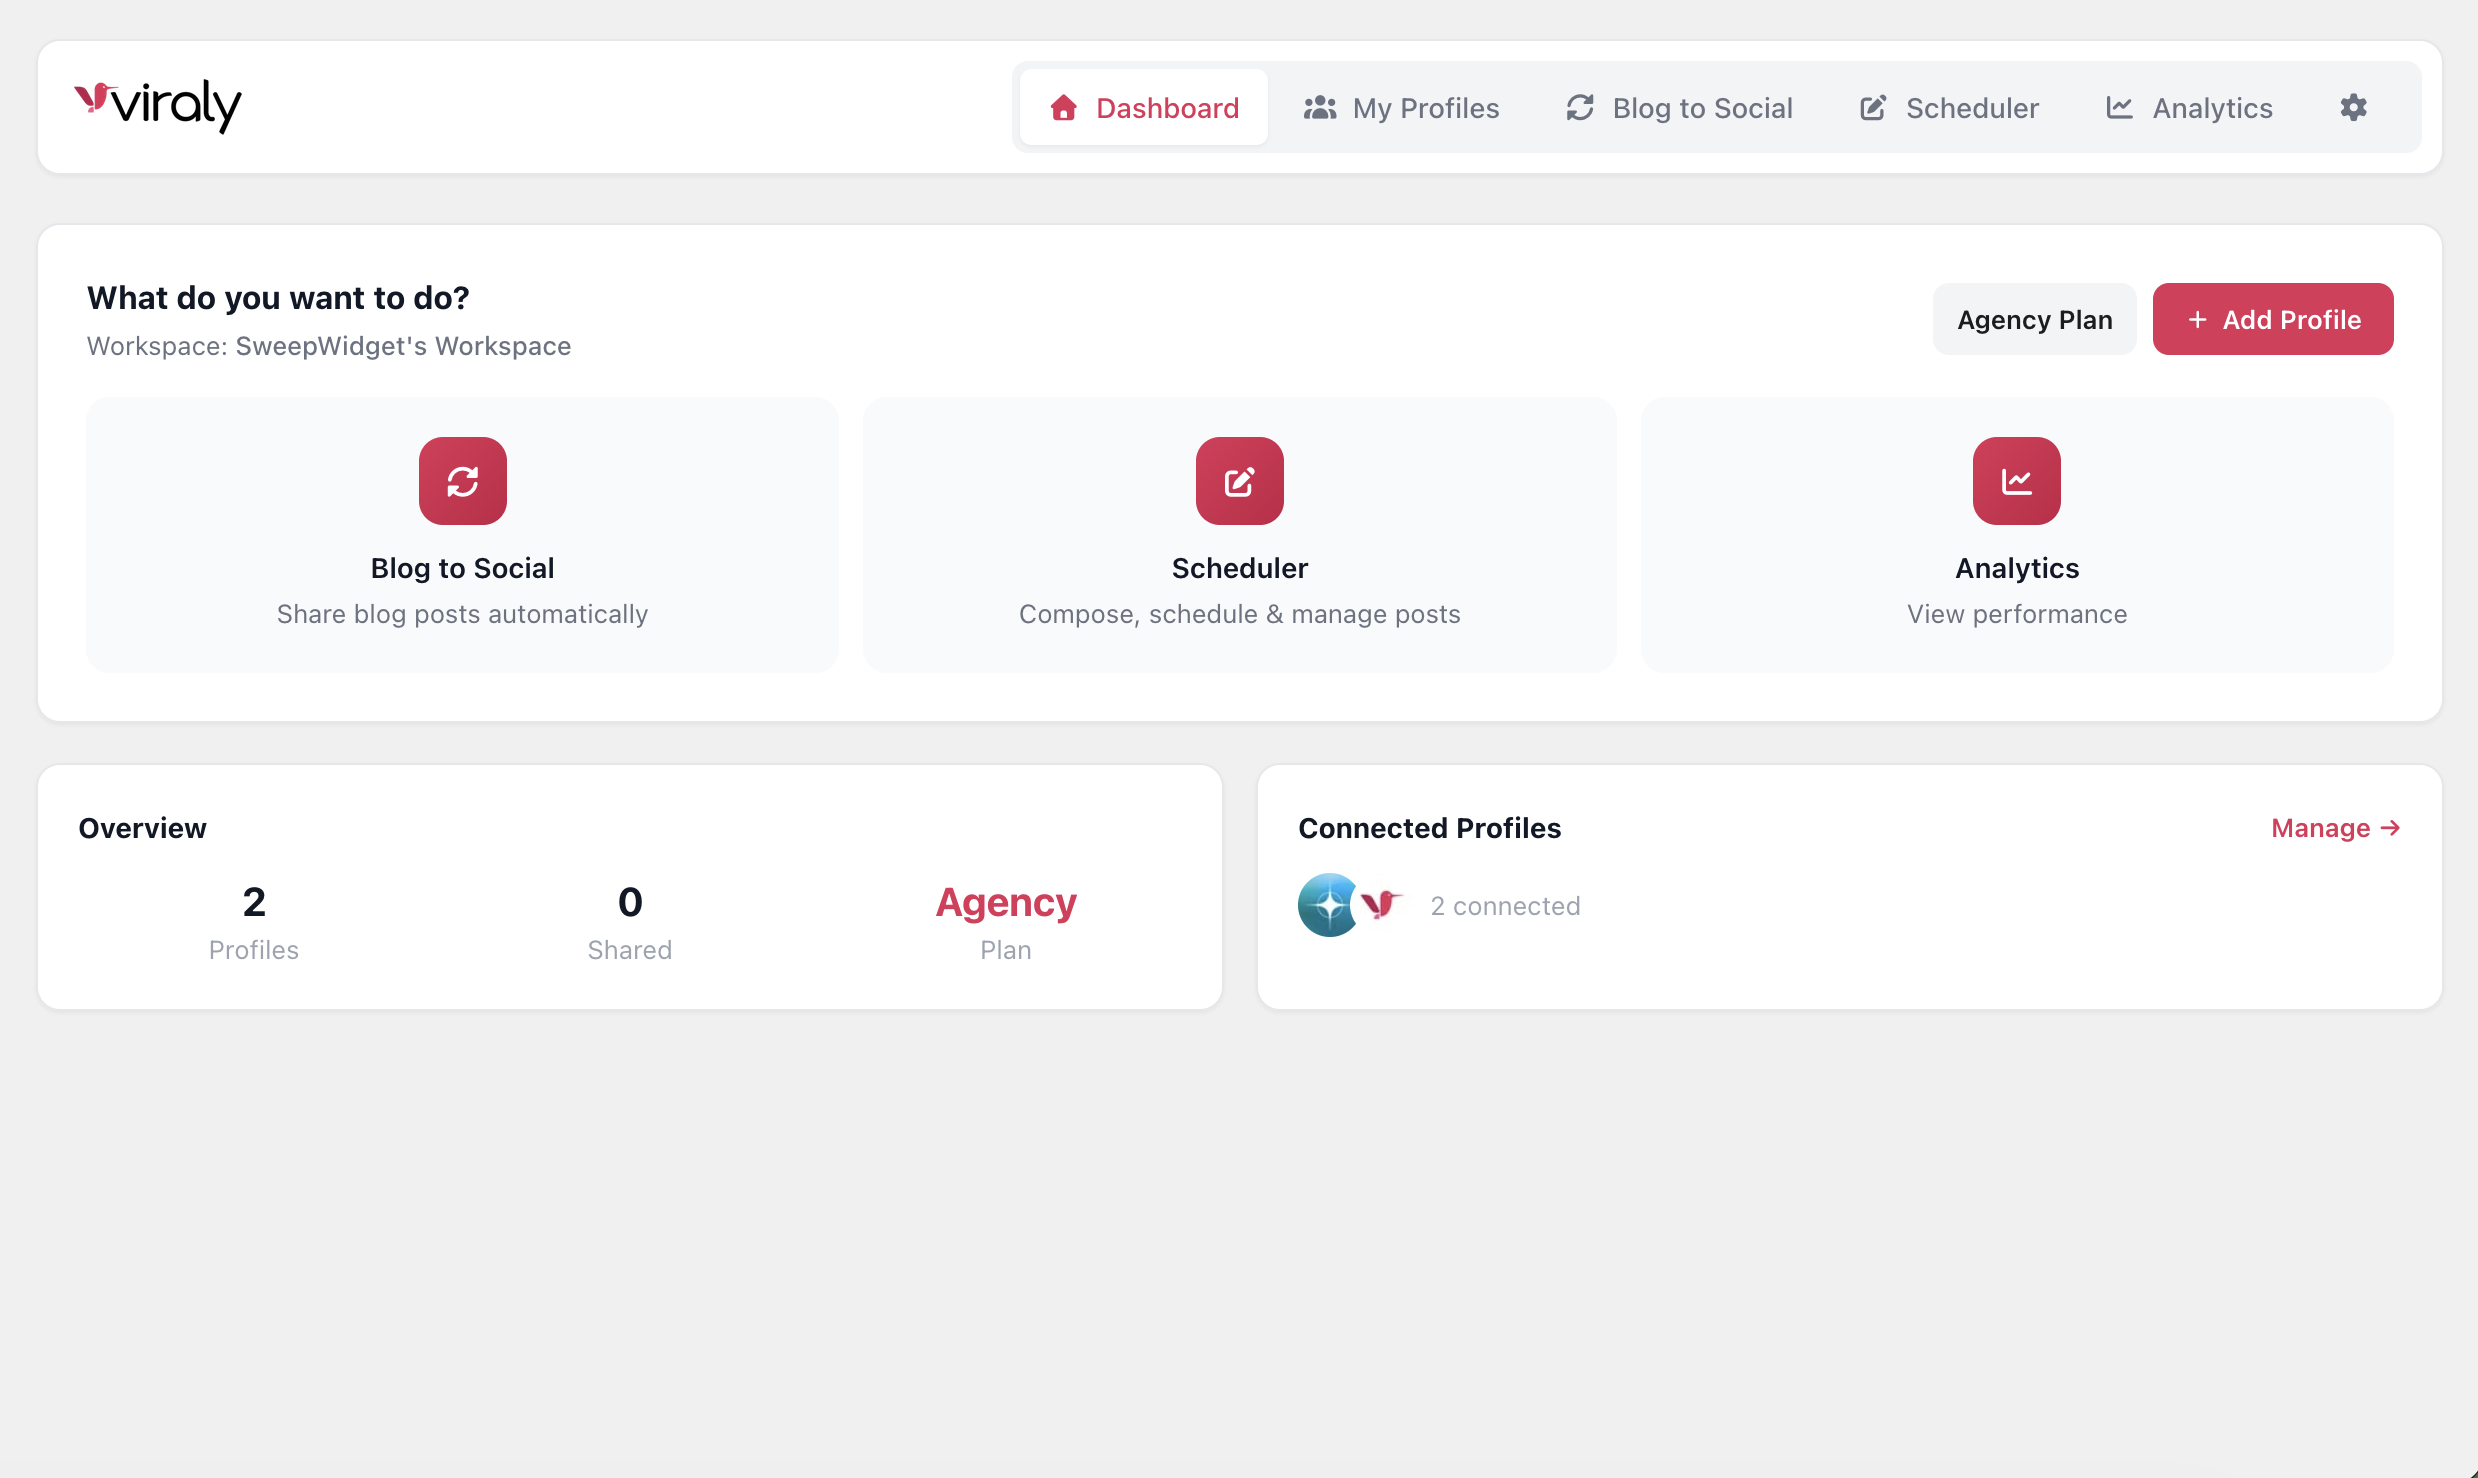Switch to the My Profiles tab
The image size is (2478, 1478).
(1401, 107)
